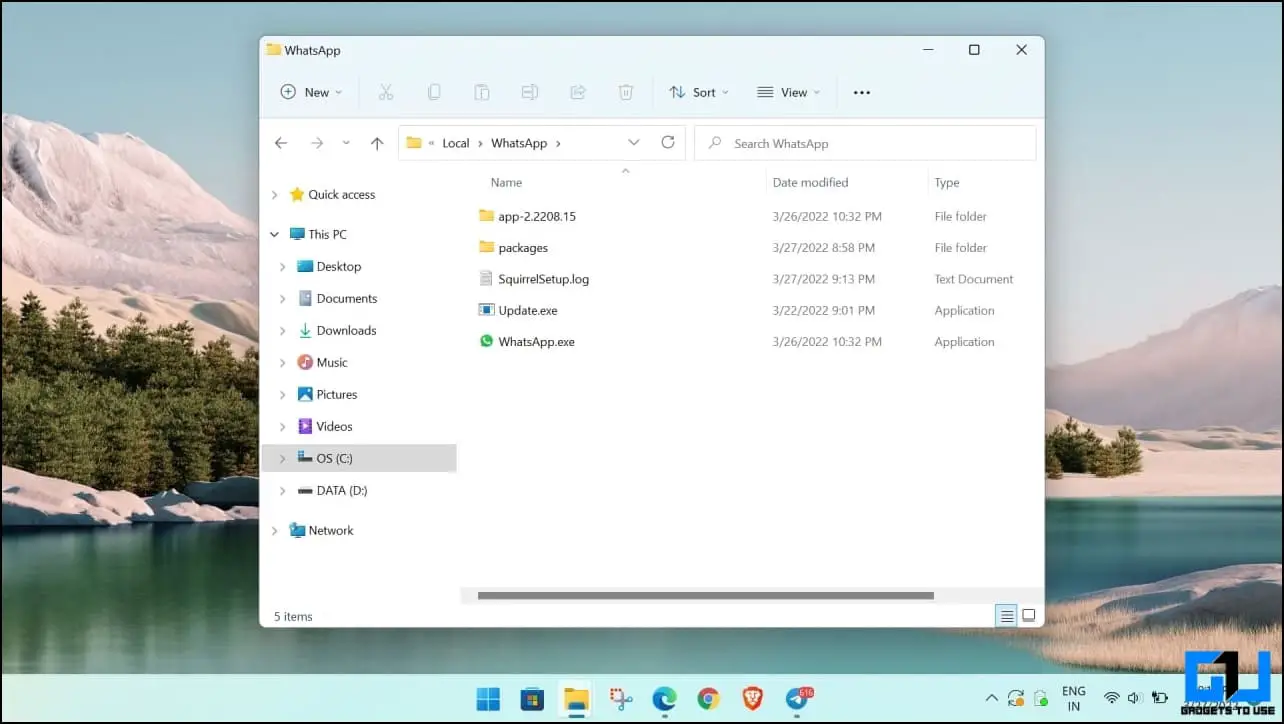Click the Share icon in toolbar
The height and width of the screenshot is (724, 1284).
pyautogui.click(x=578, y=92)
